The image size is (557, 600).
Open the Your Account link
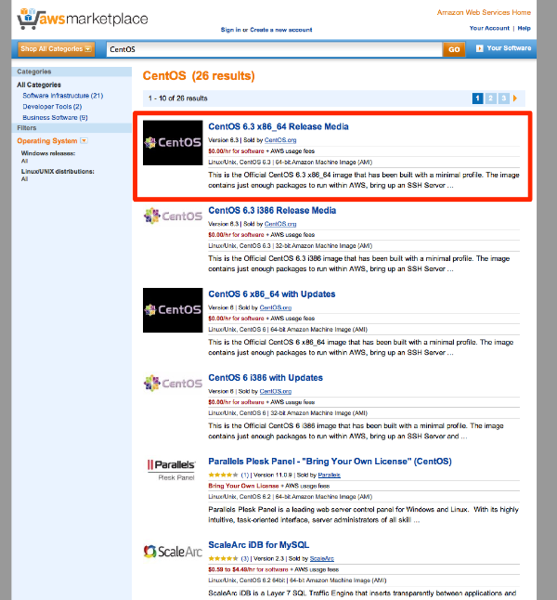(489, 28)
